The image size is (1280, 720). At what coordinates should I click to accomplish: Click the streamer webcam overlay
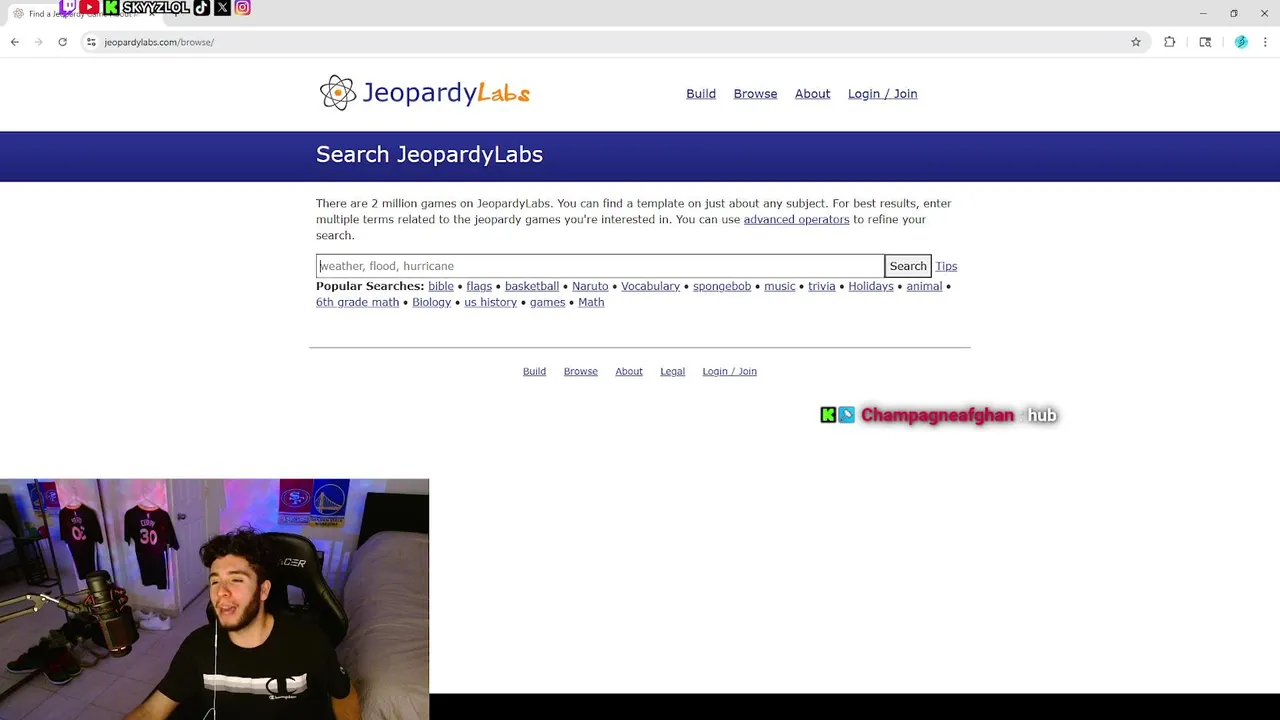pyautogui.click(x=214, y=599)
